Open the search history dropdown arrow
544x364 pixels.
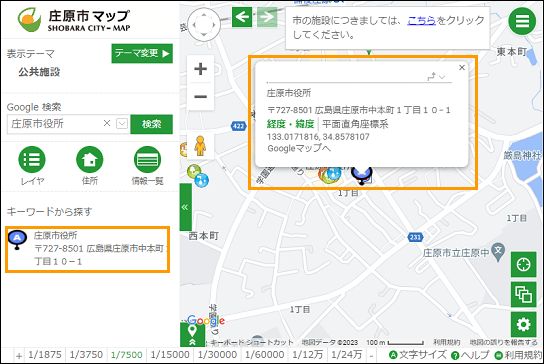pos(122,124)
